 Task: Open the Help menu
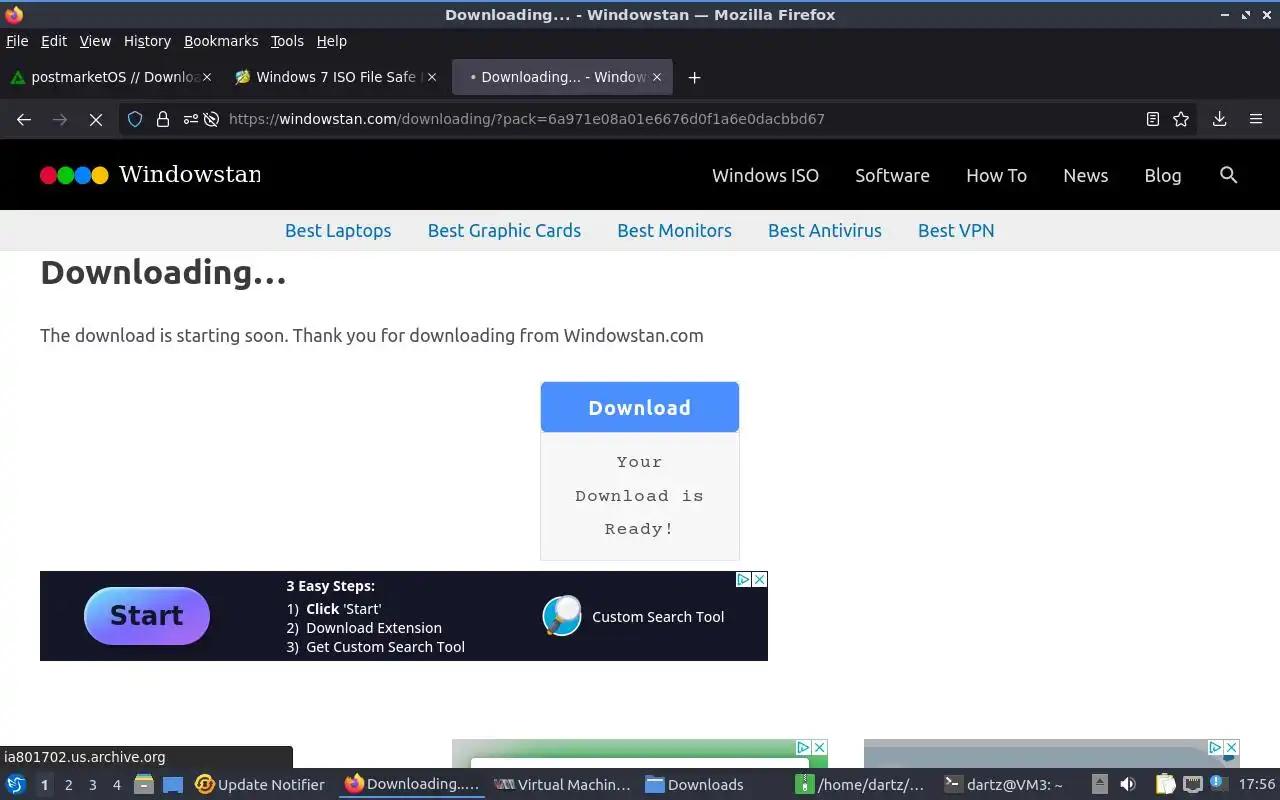tap(331, 41)
